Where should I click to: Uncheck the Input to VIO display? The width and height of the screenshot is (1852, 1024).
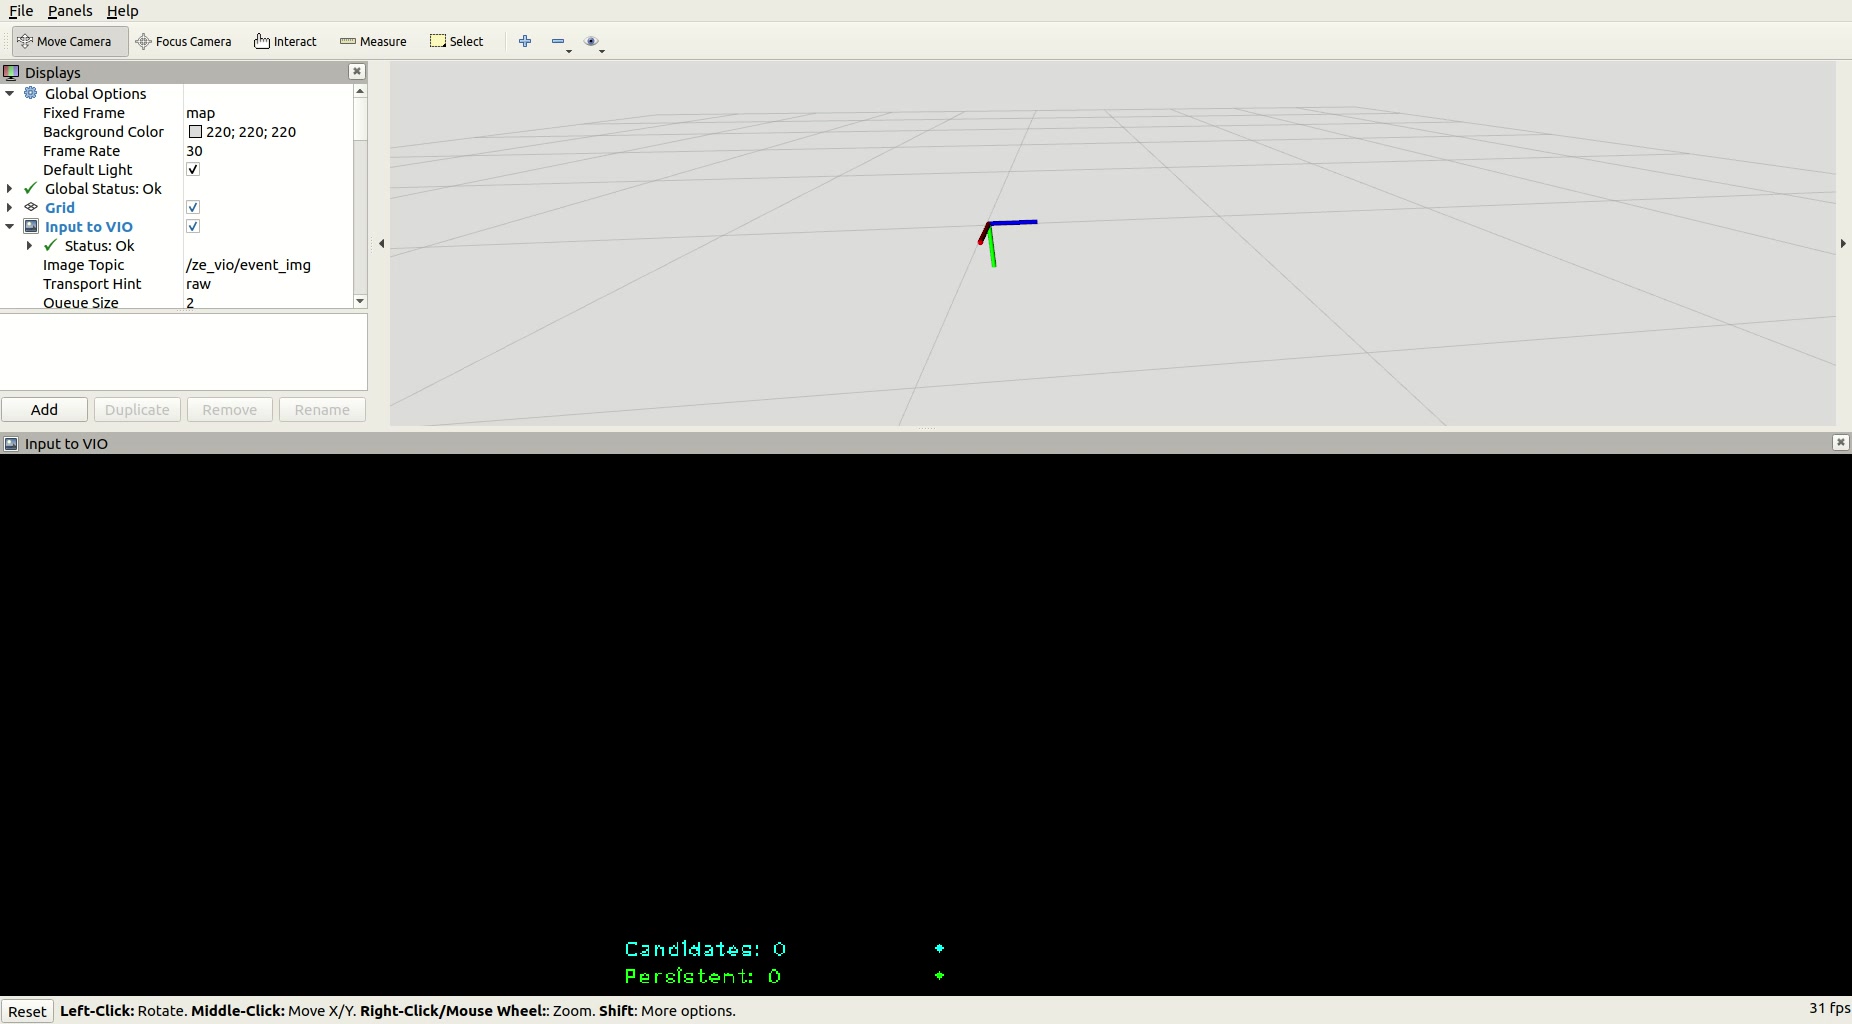coord(193,227)
